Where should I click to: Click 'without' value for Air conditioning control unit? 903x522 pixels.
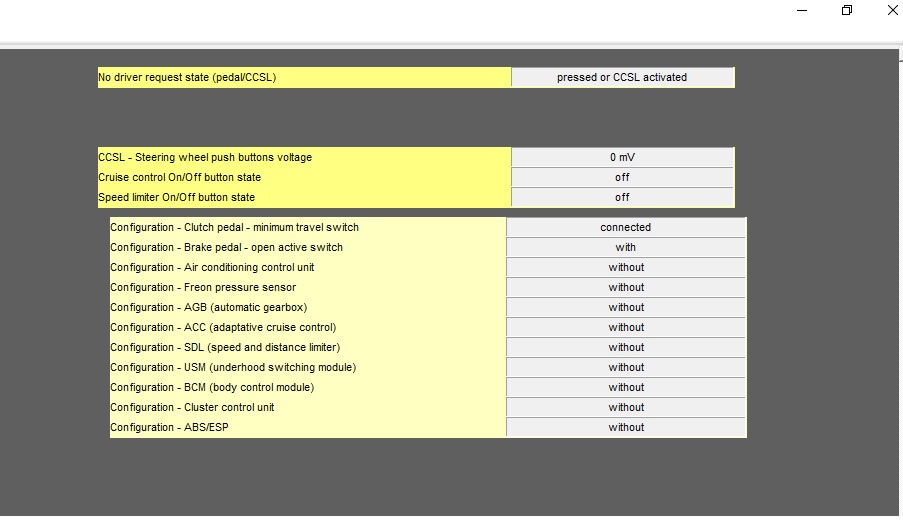(626, 267)
